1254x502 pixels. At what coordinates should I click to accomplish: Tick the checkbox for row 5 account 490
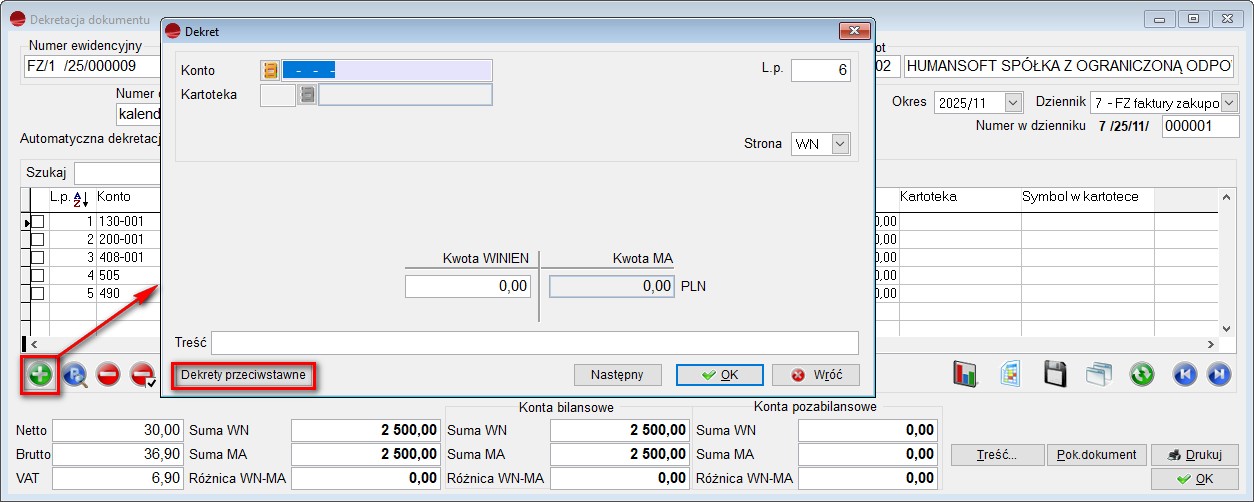point(38,294)
